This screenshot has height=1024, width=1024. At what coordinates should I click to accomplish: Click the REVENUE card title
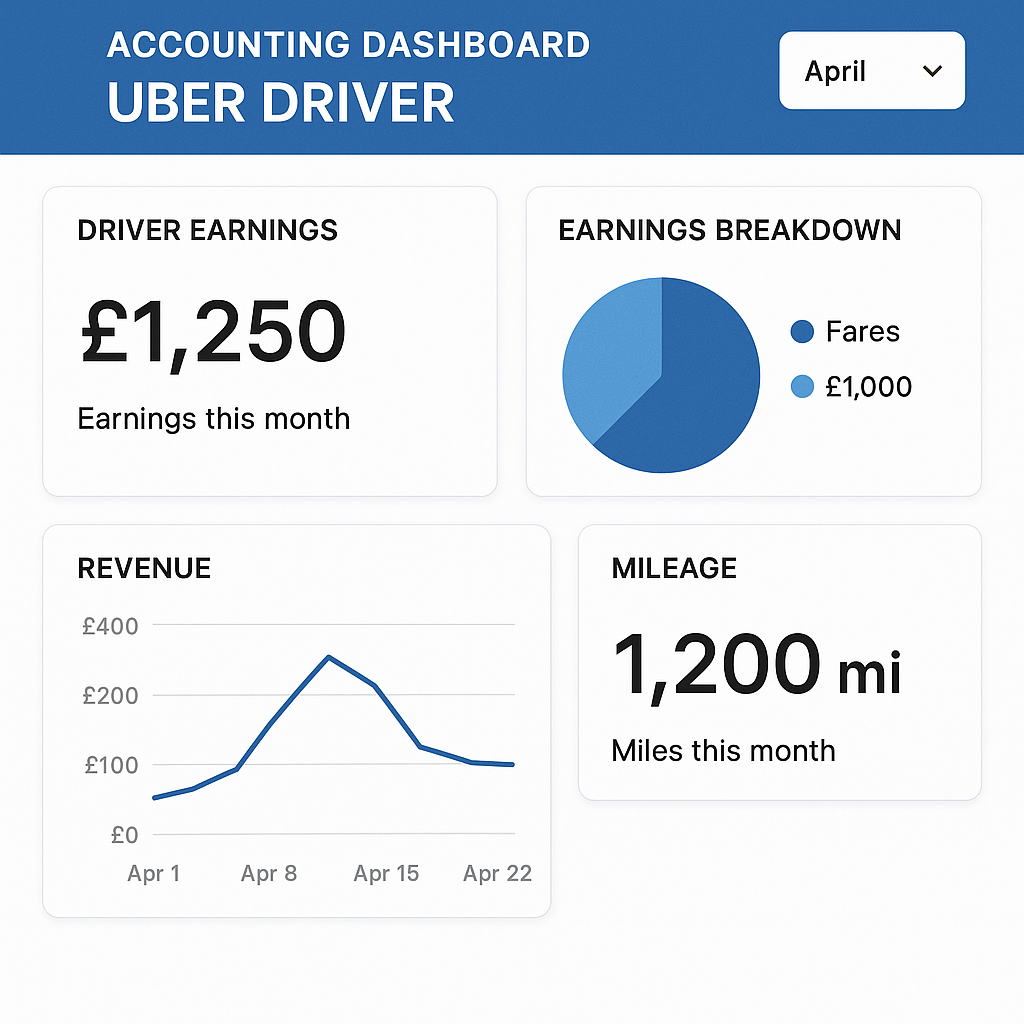pyautogui.click(x=144, y=568)
